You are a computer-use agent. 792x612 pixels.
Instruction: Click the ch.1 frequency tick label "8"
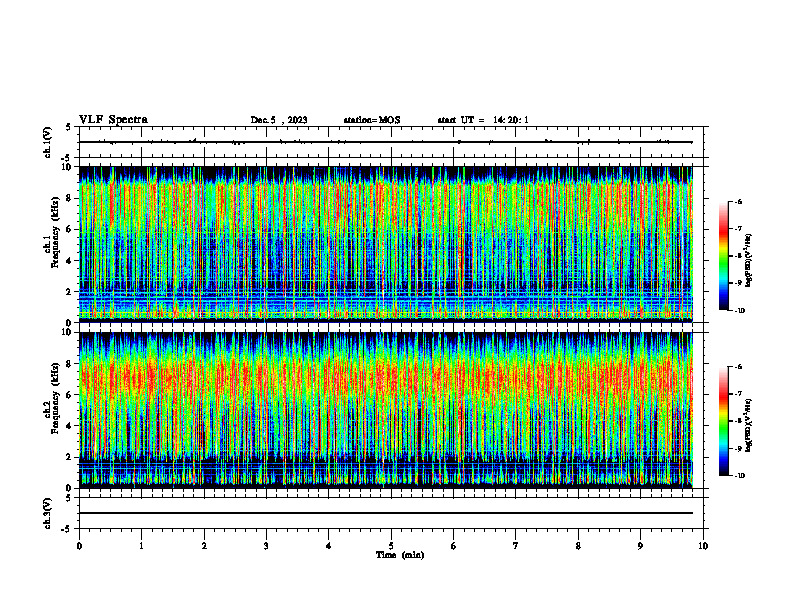click(70, 198)
